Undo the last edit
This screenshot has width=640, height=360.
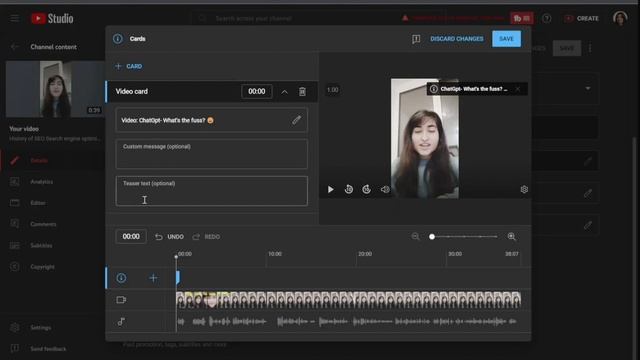pyautogui.click(x=169, y=237)
